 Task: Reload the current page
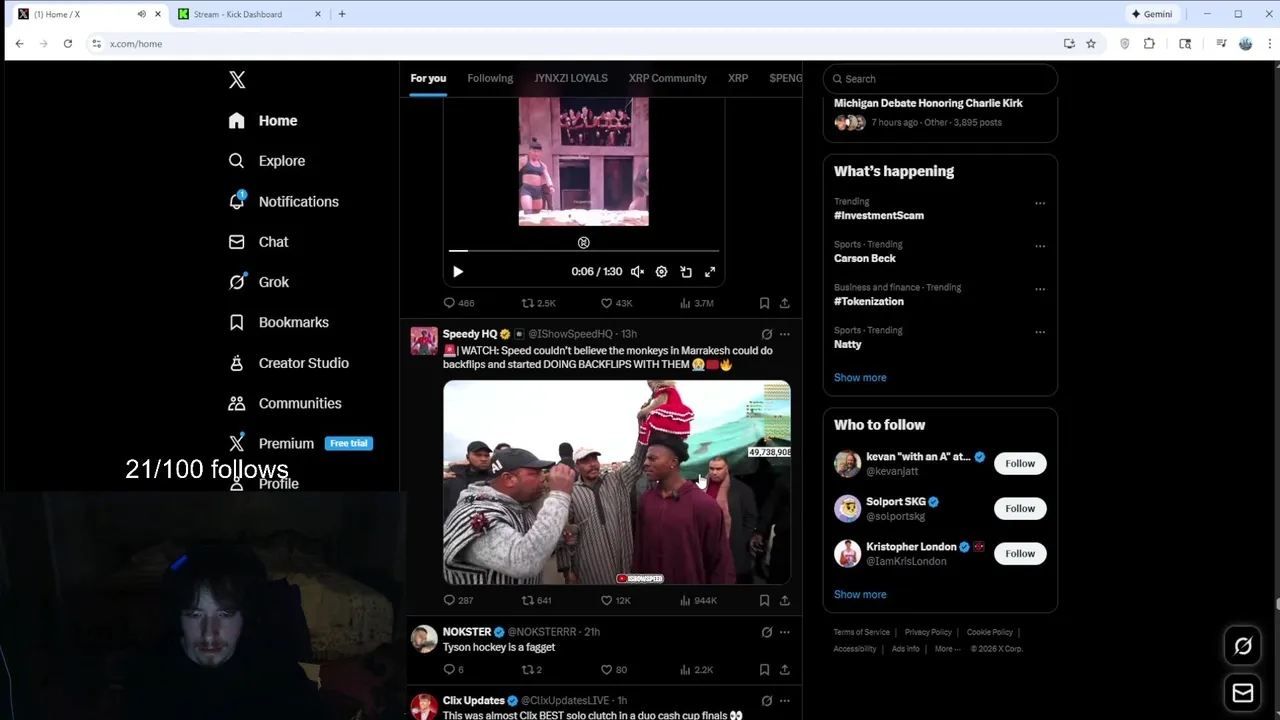(68, 44)
